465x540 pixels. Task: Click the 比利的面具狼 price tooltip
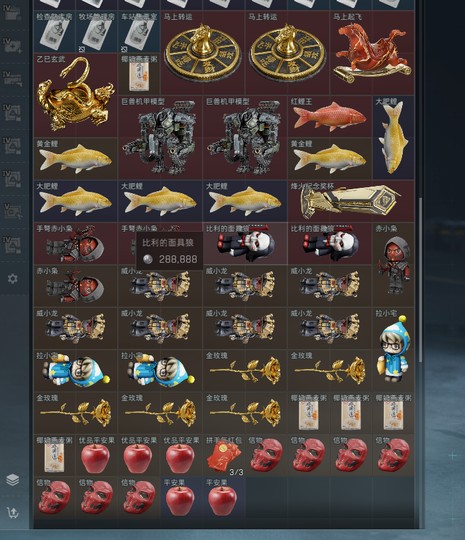coord(169,251)
